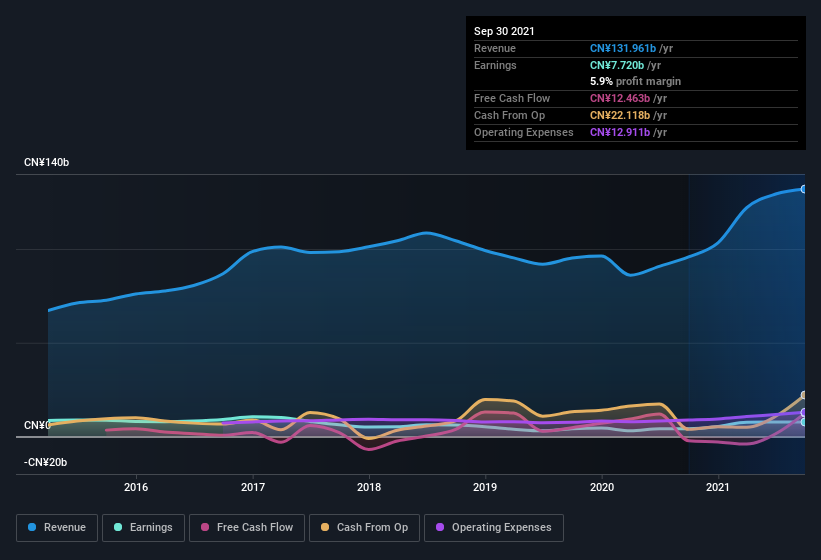Click the Cash From Op tooltip label
Image resolution: width=821 pixels, height=560 pixels.
(509, 115)
